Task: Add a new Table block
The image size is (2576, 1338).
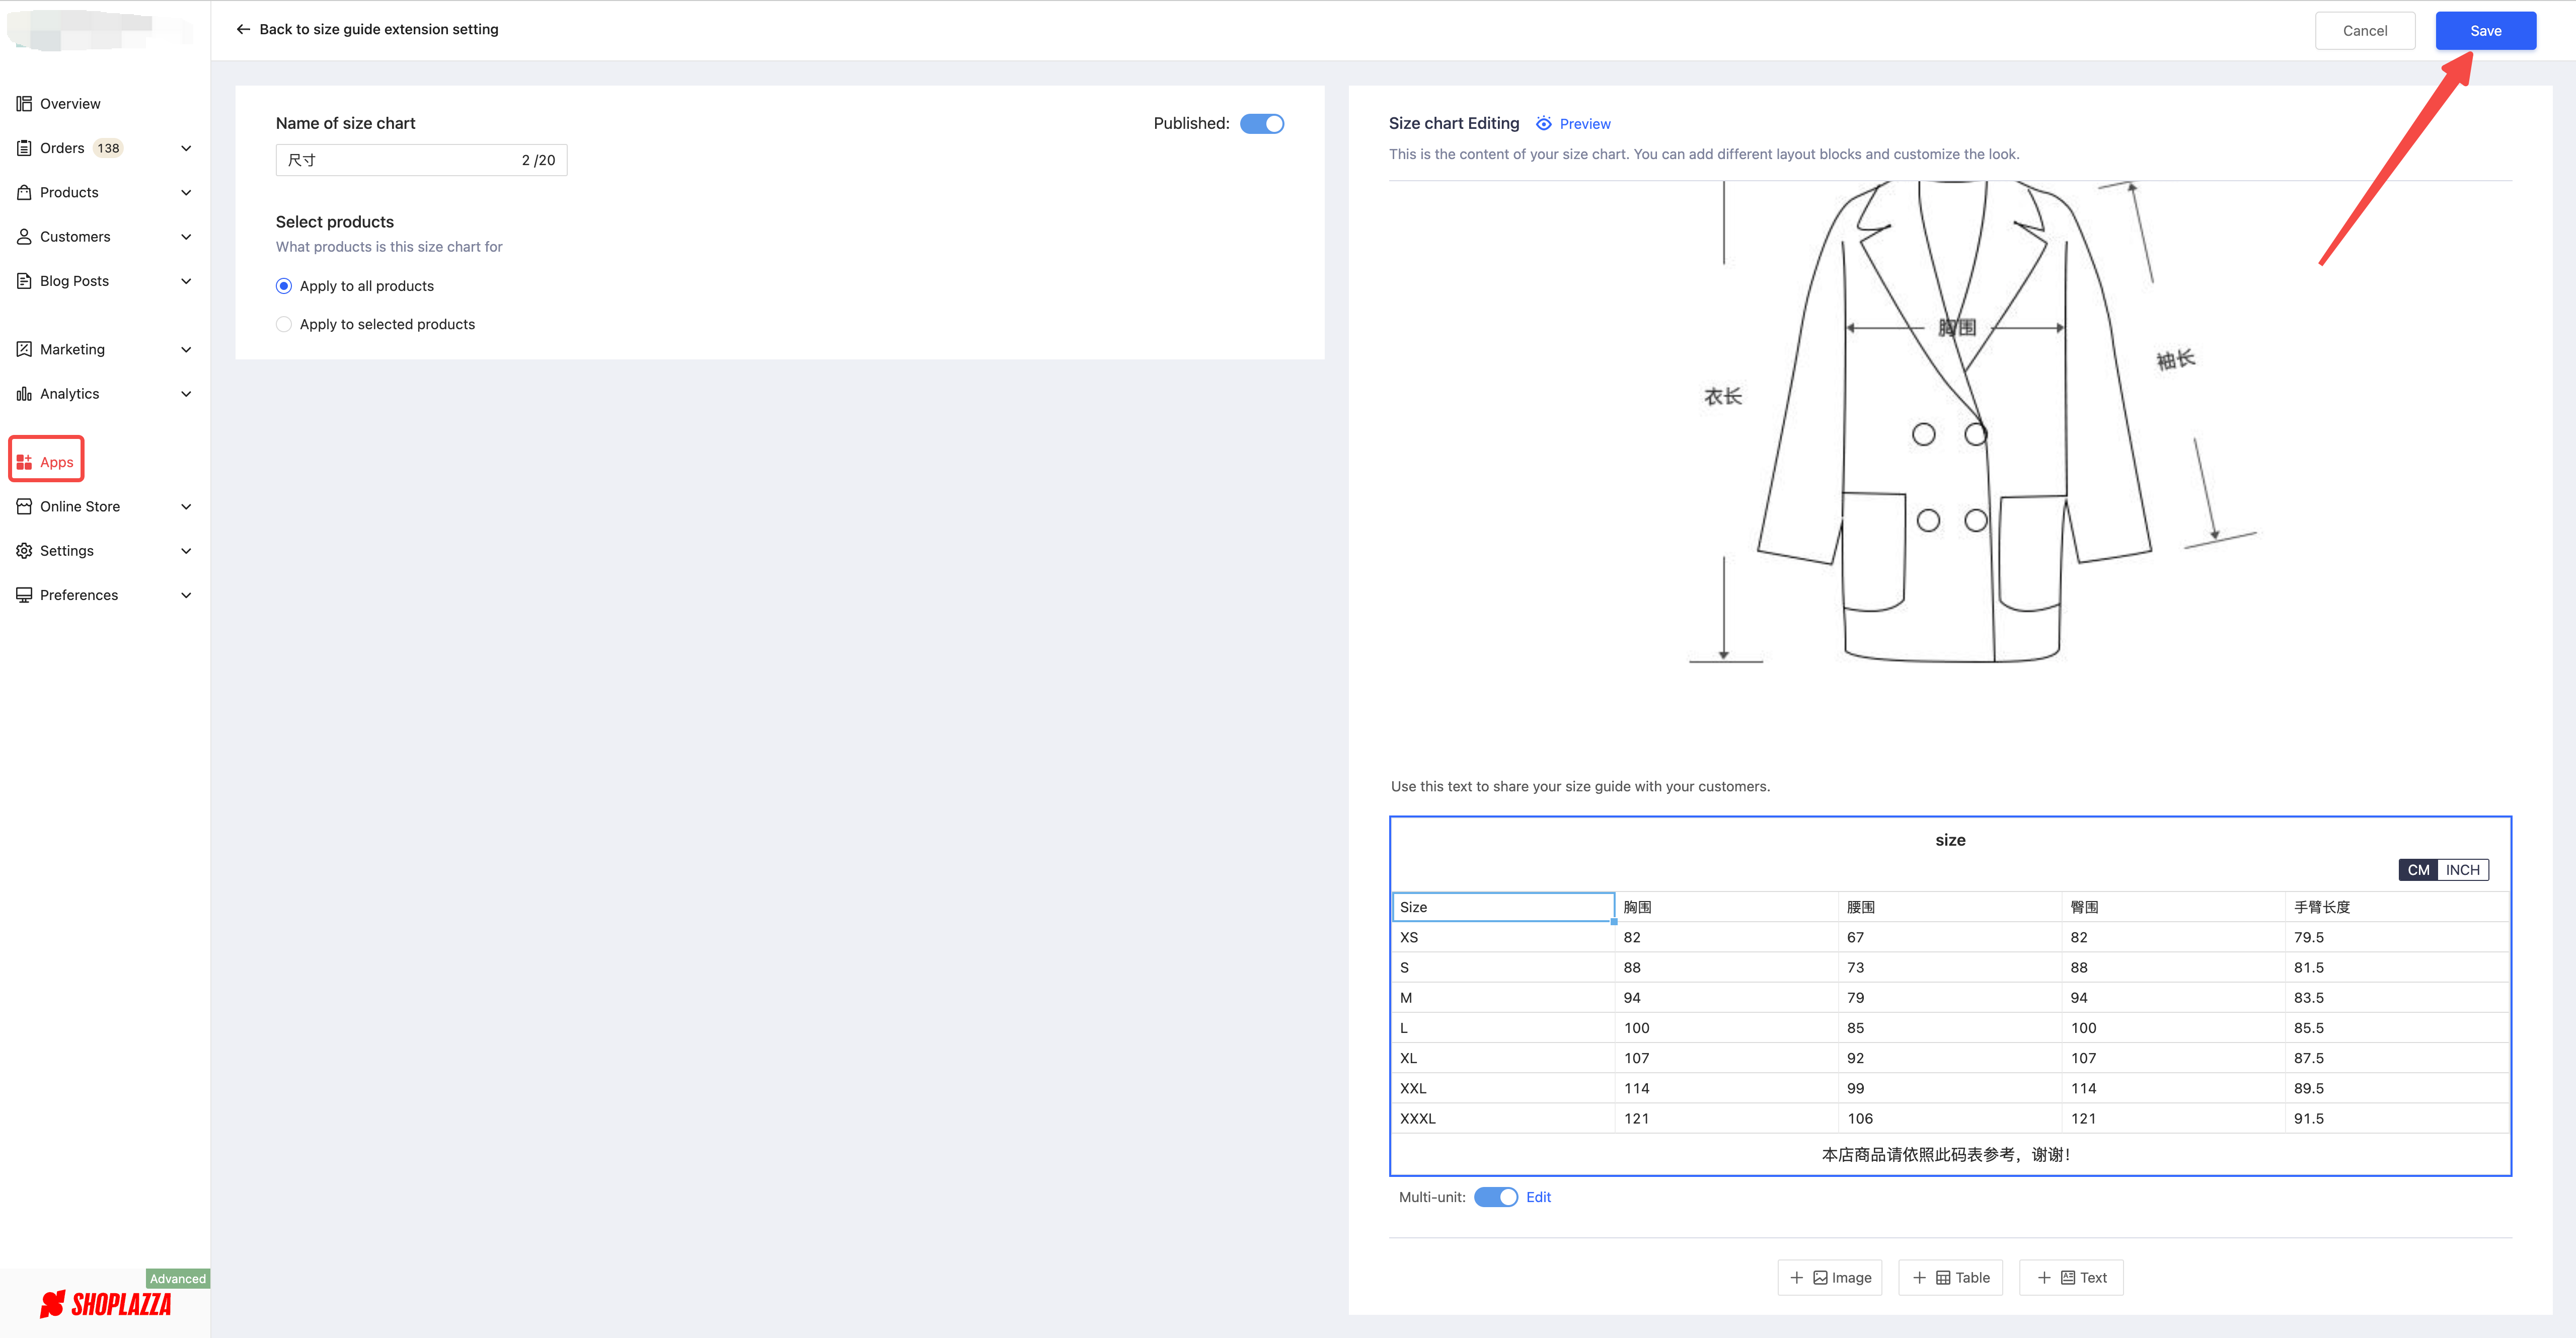Action: pos(1950,1278)
